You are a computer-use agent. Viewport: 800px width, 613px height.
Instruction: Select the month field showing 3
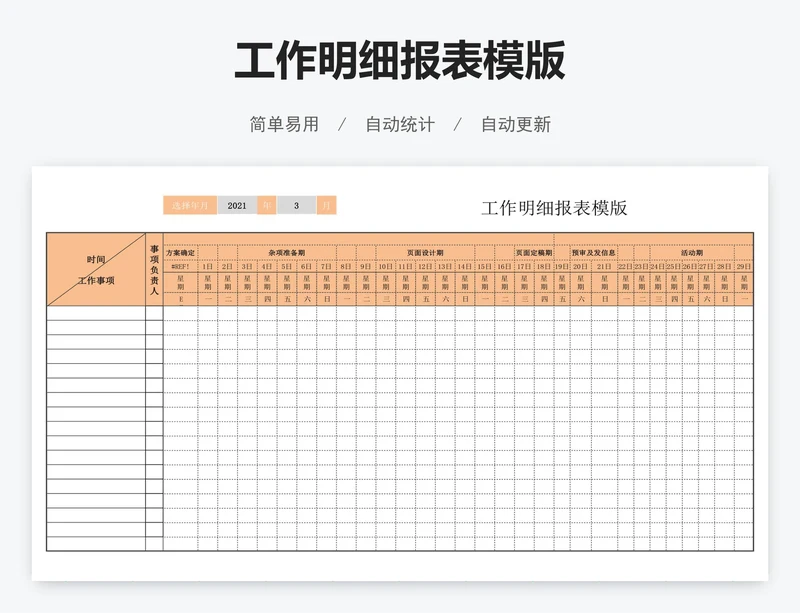296,206
